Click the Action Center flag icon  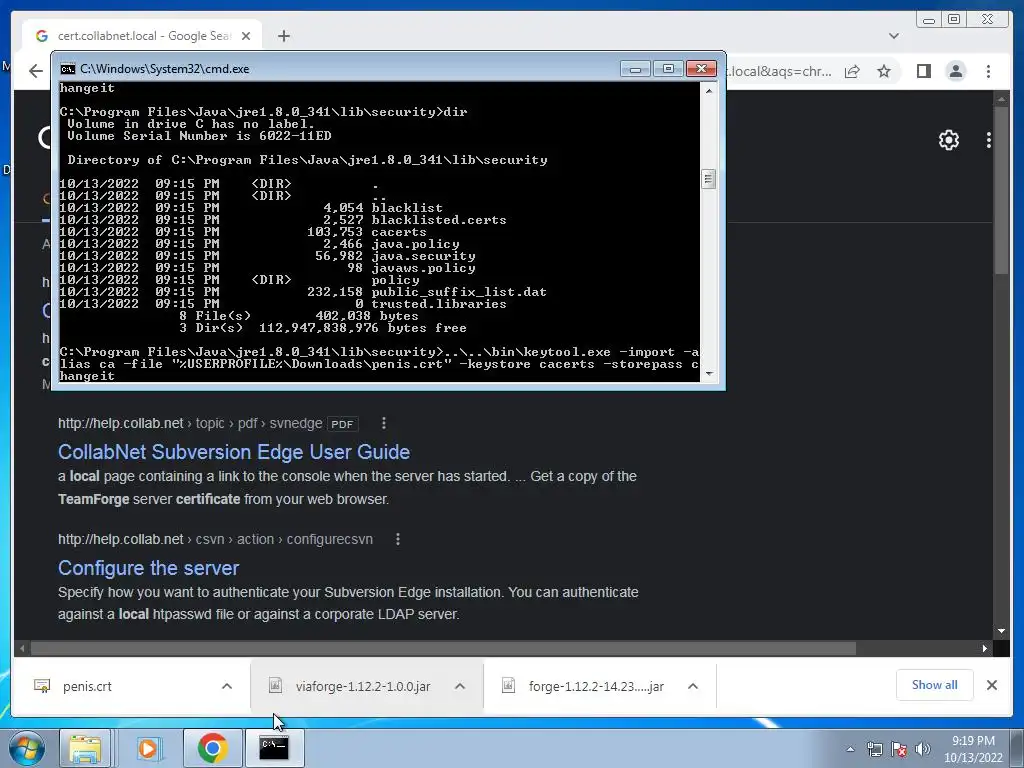click(x=899, y=749)
